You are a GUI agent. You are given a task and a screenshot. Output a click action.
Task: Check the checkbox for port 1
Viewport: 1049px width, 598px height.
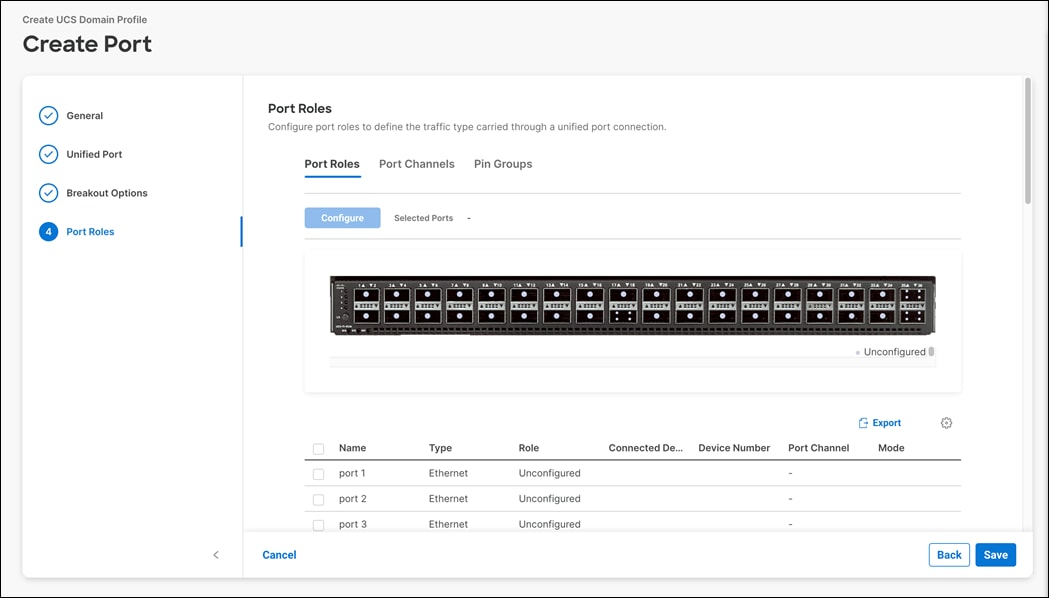(x=318, y=473)
